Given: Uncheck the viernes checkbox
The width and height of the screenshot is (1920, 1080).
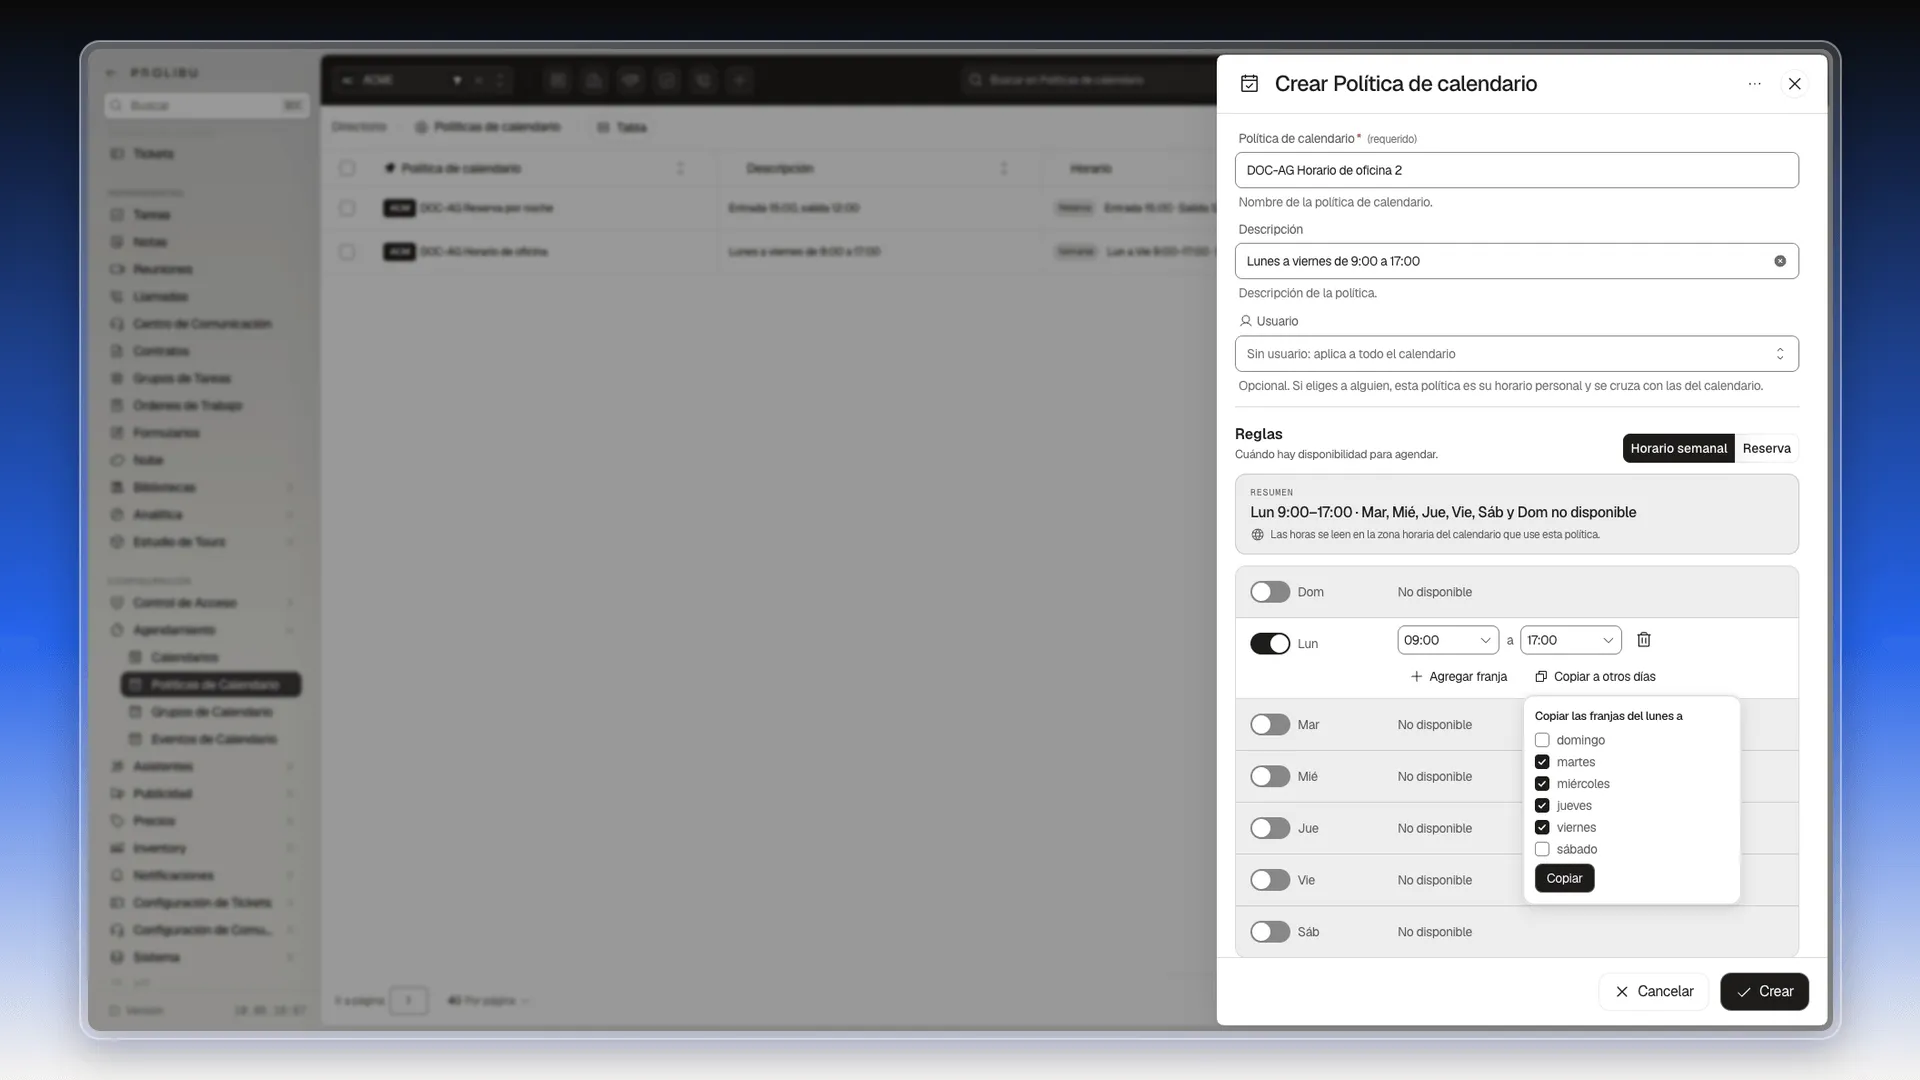Looking at the screenshot, I should [x=1542, y=828].
